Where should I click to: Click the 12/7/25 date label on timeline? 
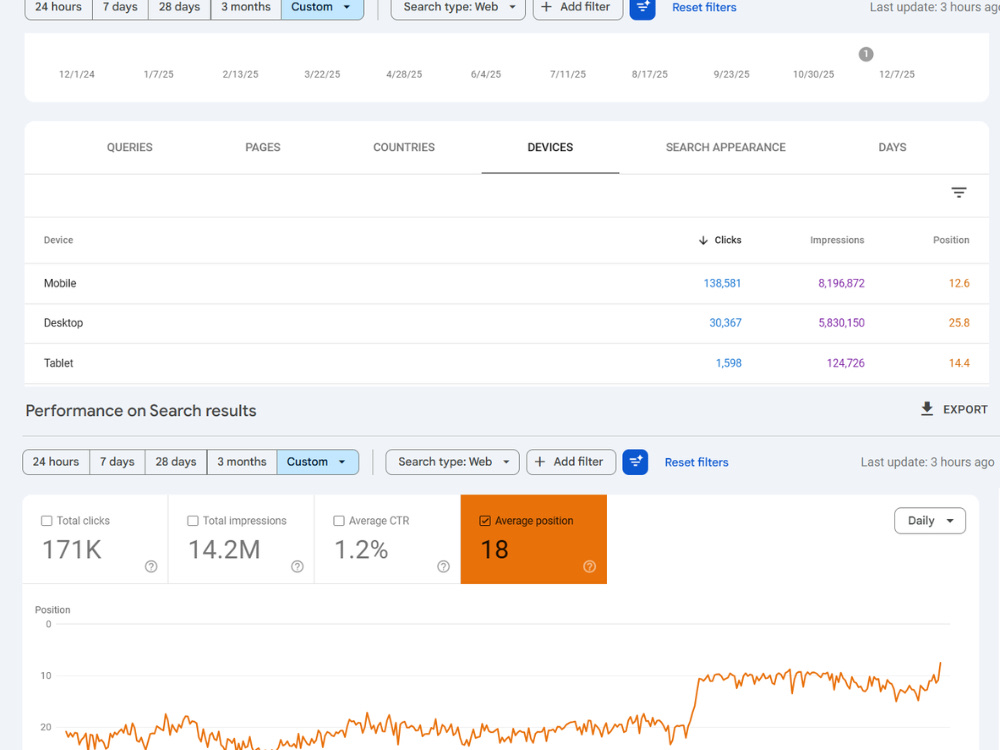point(897,75)
